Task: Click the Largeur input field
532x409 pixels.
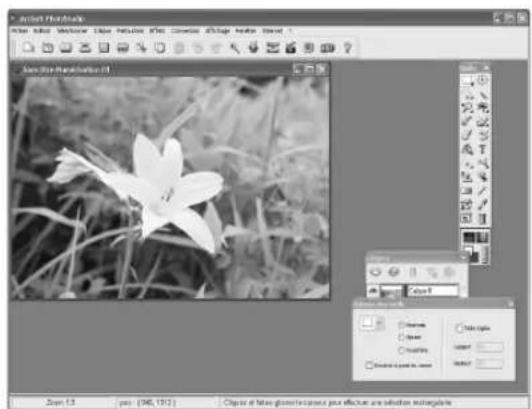Action: (x=489, y=347)
